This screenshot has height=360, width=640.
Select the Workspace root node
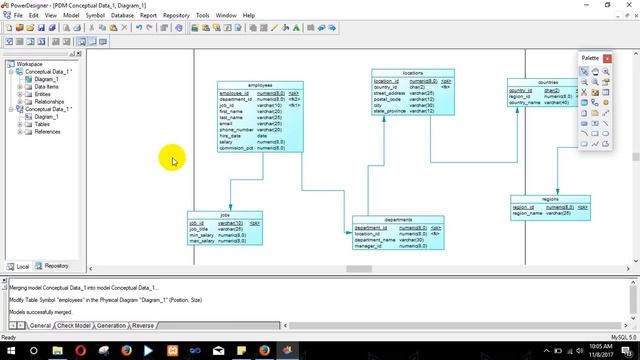[x=29, y=64]
